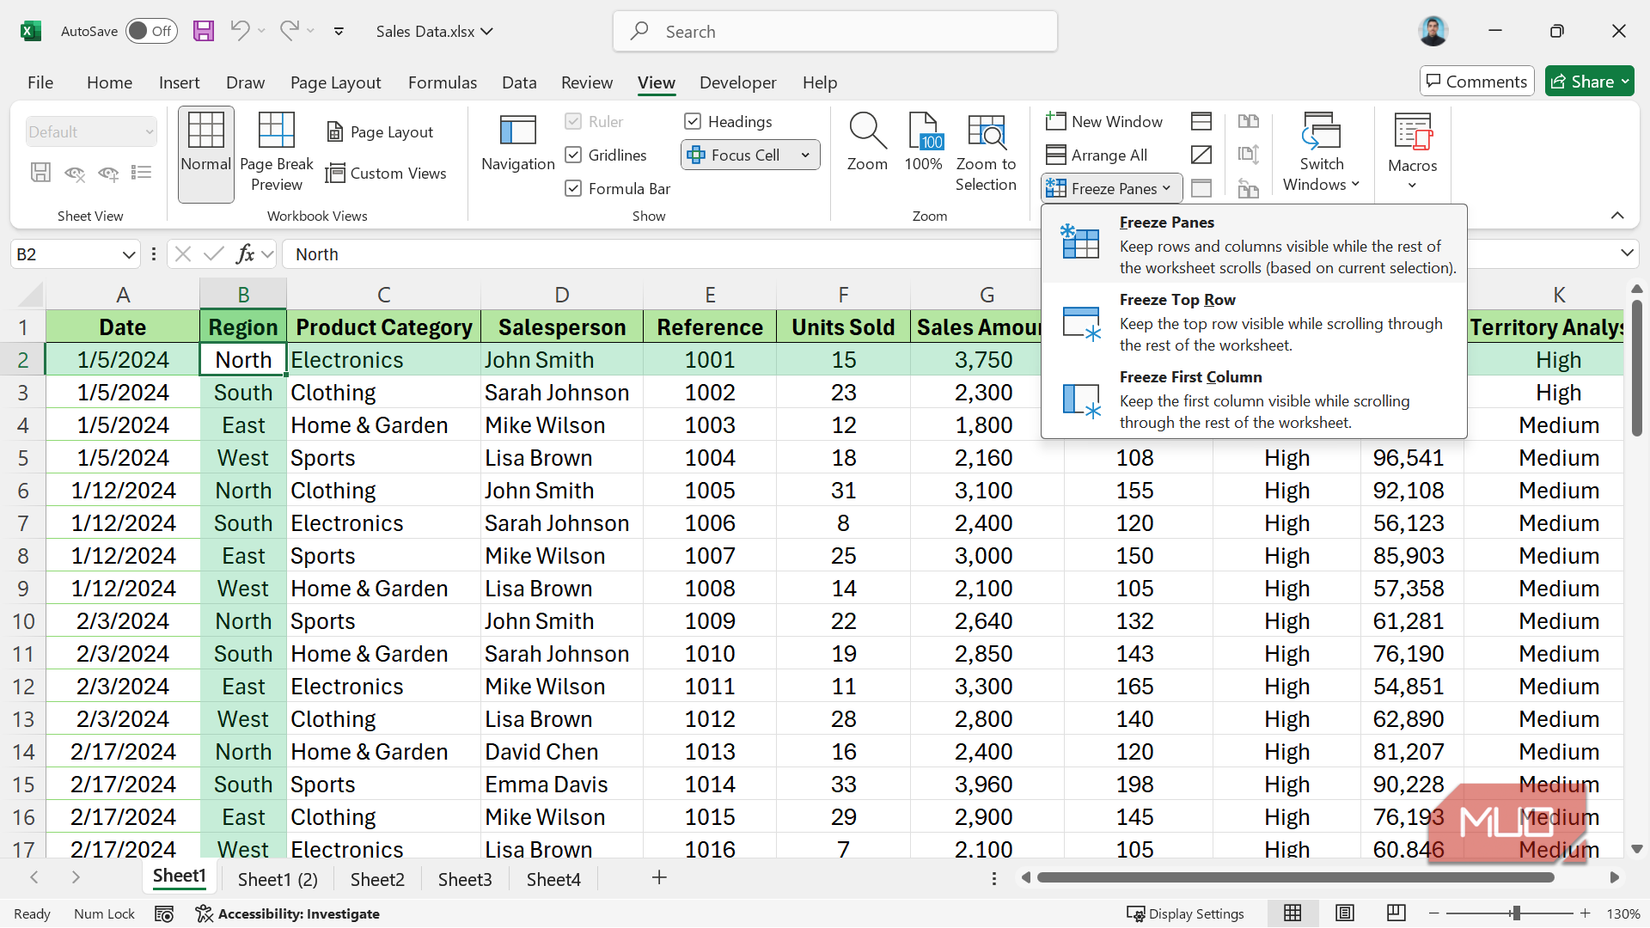Select column D header
Image resolution: width=1650 pixels, height=928 pixels.
(x=562, y=294)
